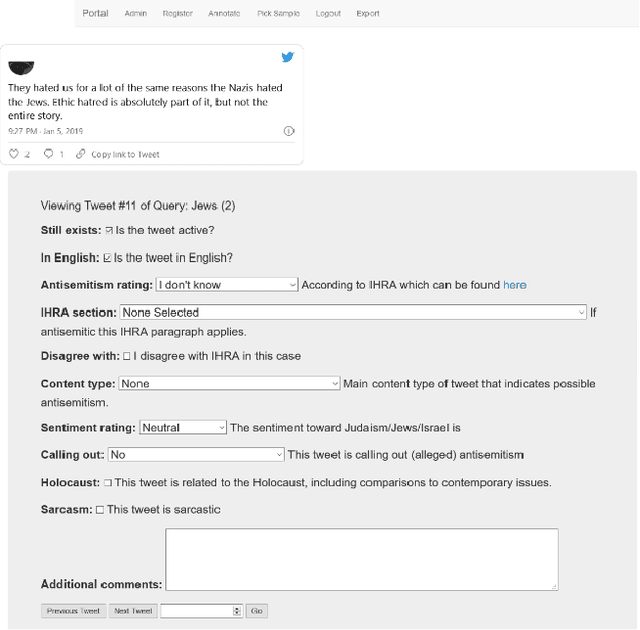Click the tweet info icon
This screenshot has height=630, width=640.
(289, 131)
